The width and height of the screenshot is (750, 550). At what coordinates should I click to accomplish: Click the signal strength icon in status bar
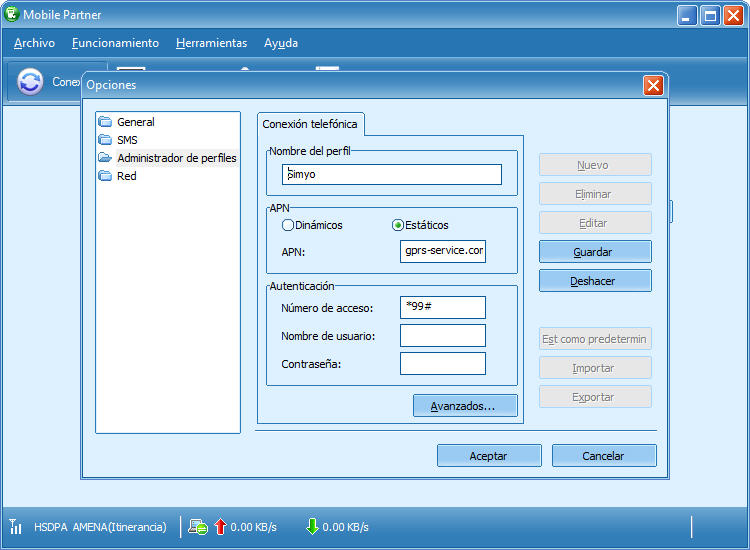tap(16, 527)
